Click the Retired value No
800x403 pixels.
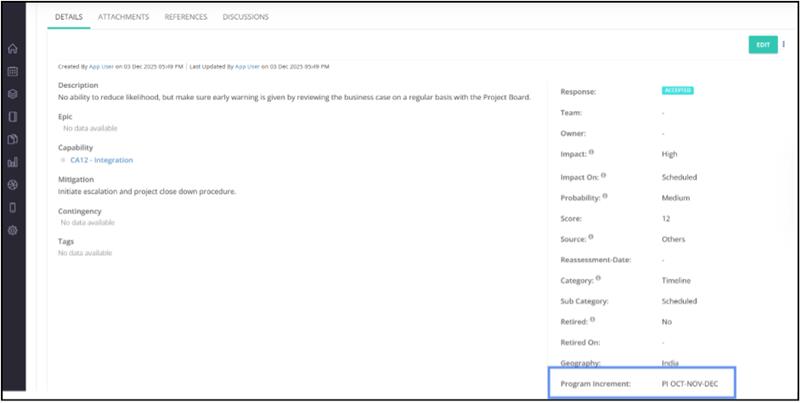coord(667,322)
